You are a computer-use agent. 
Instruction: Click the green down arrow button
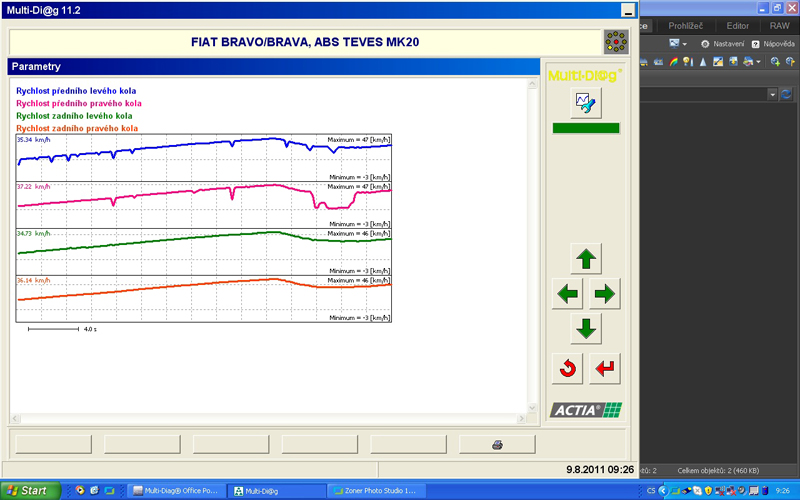click(x=586, y=329)
